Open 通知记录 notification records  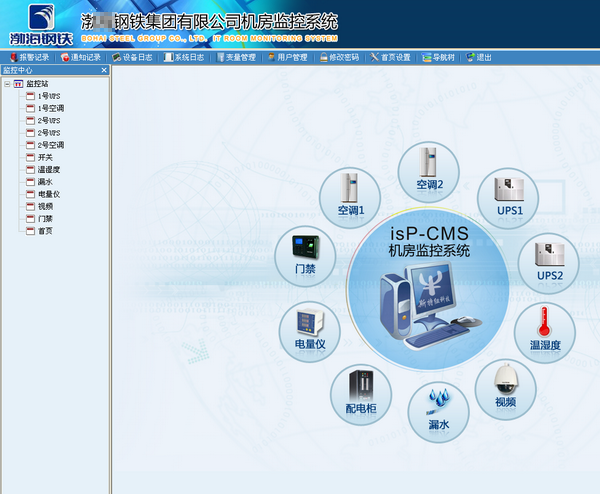pyautogui.click(x=81, y=57)
